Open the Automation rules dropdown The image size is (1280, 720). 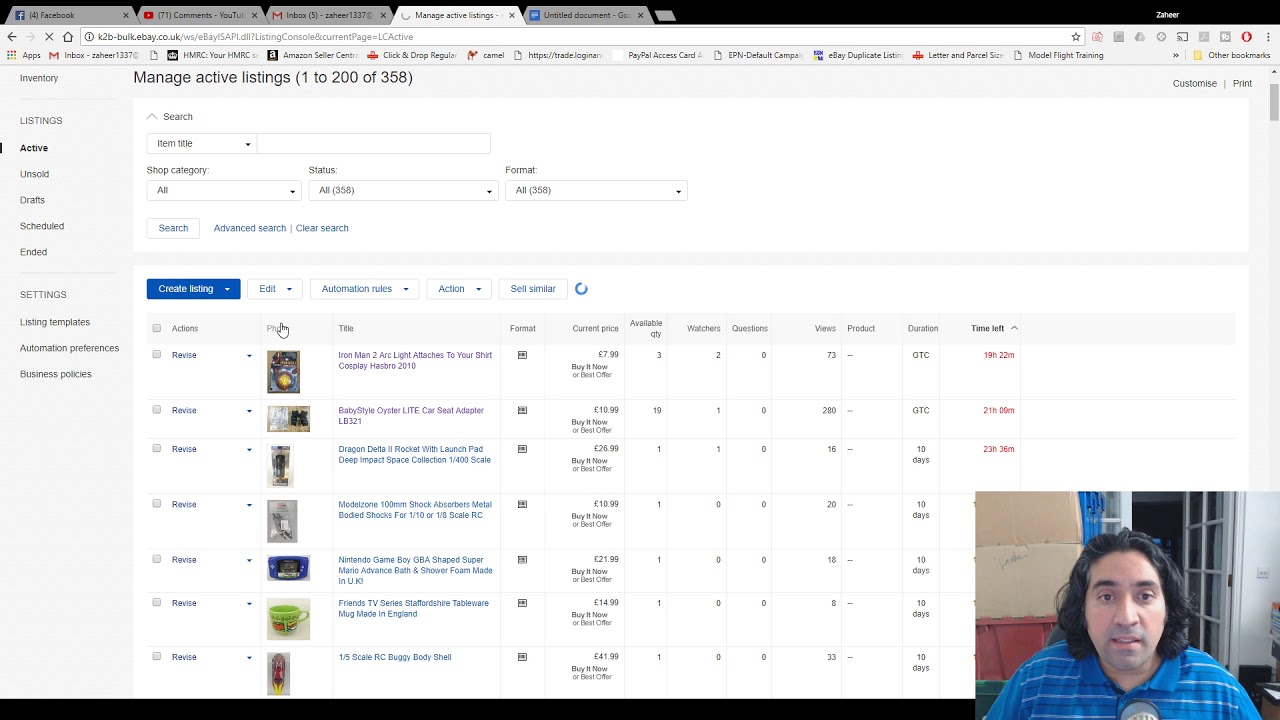pos(365,289)
